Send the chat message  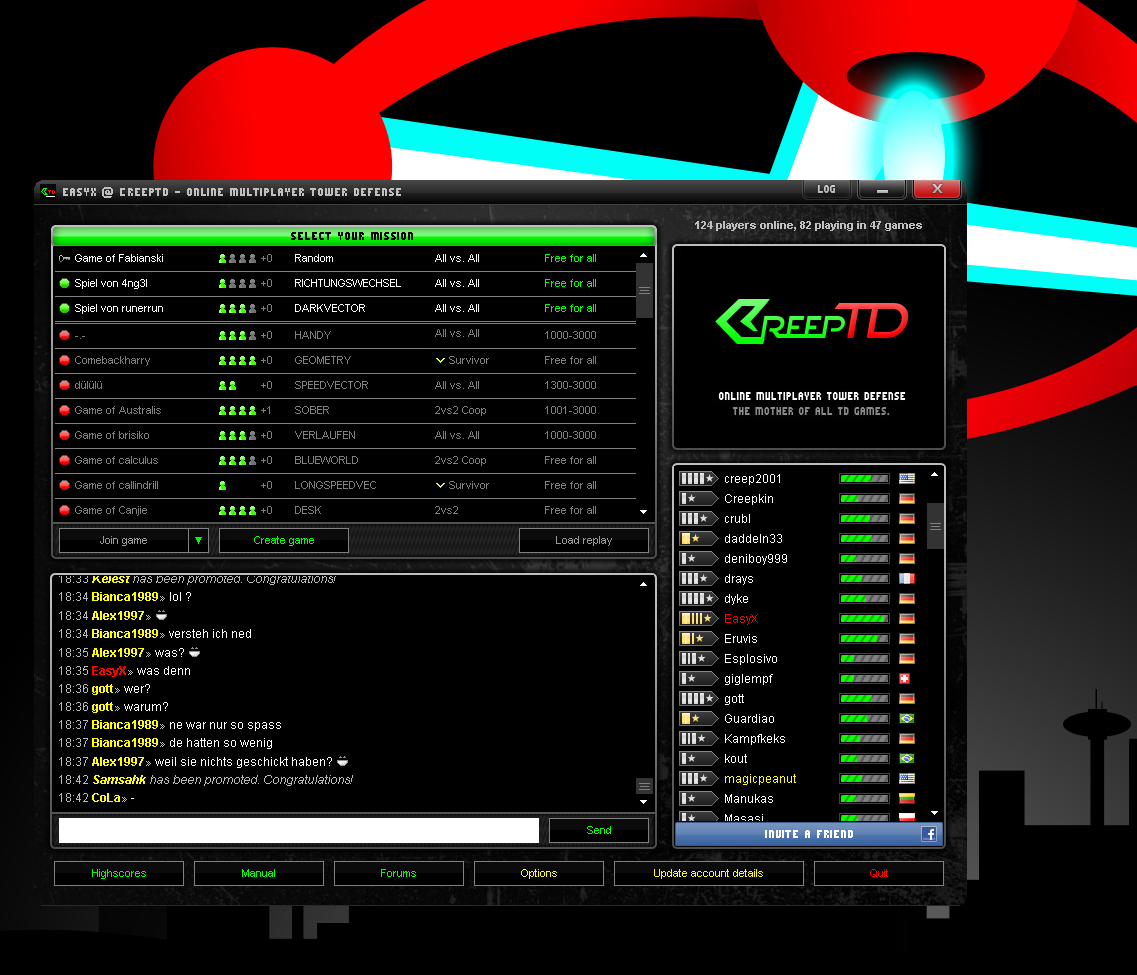pos(599,831)
